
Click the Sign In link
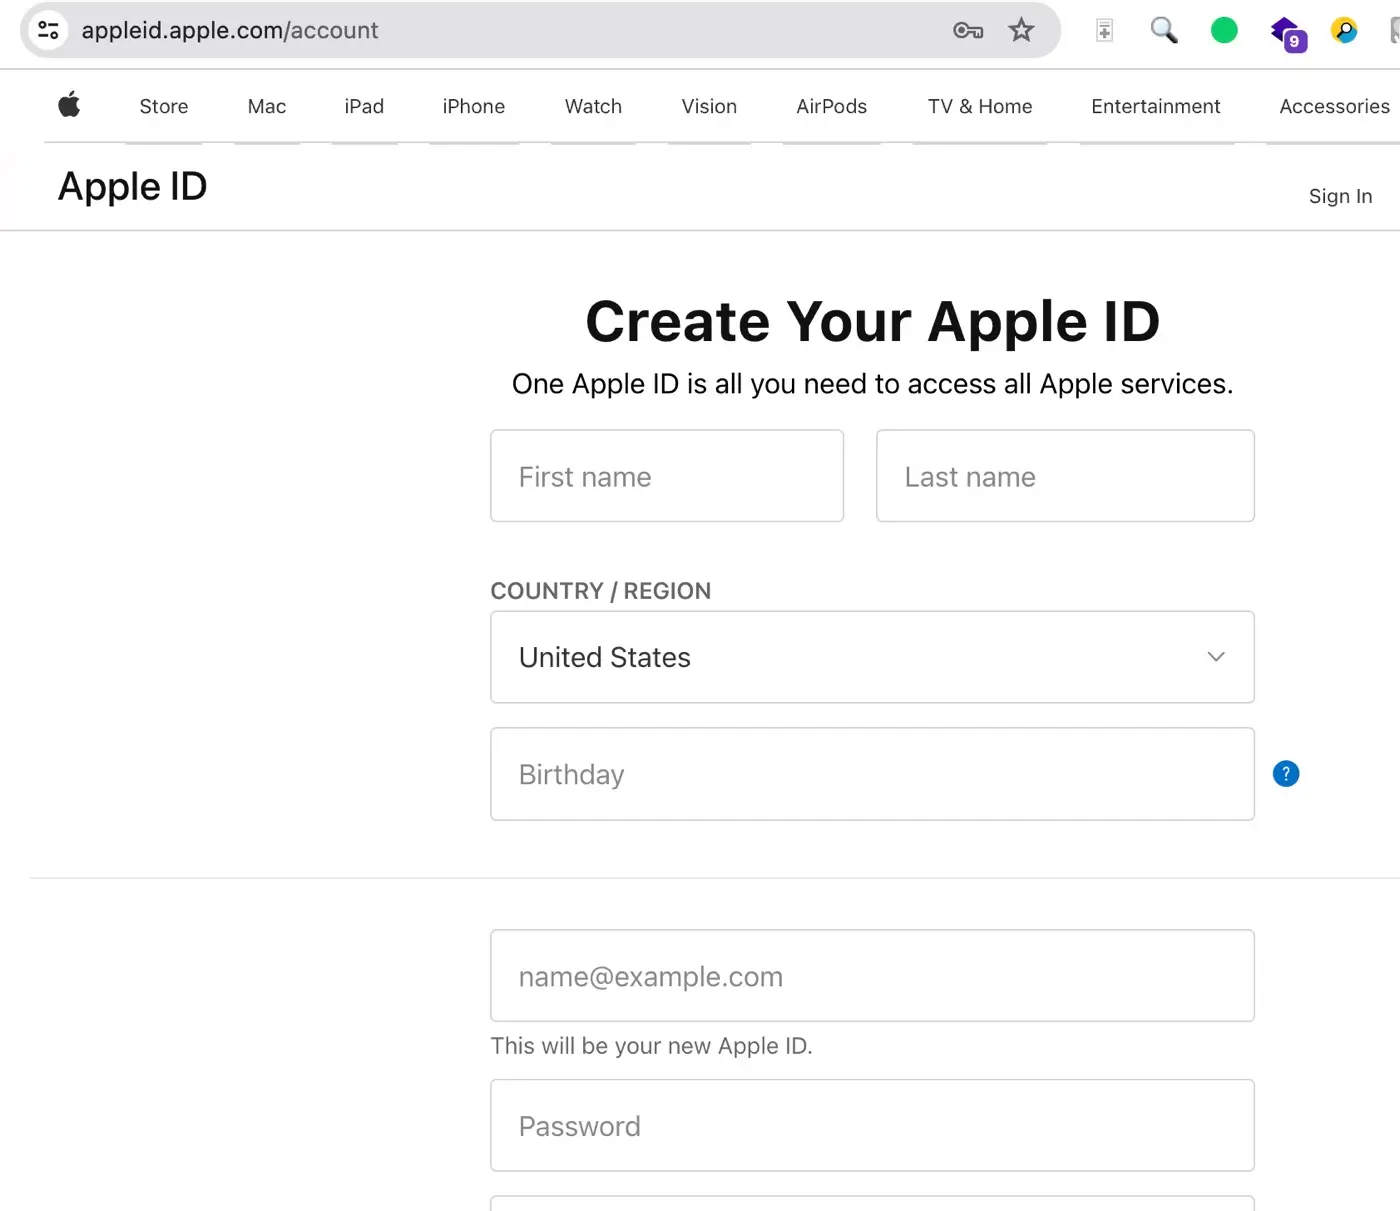click(1340, 196)
